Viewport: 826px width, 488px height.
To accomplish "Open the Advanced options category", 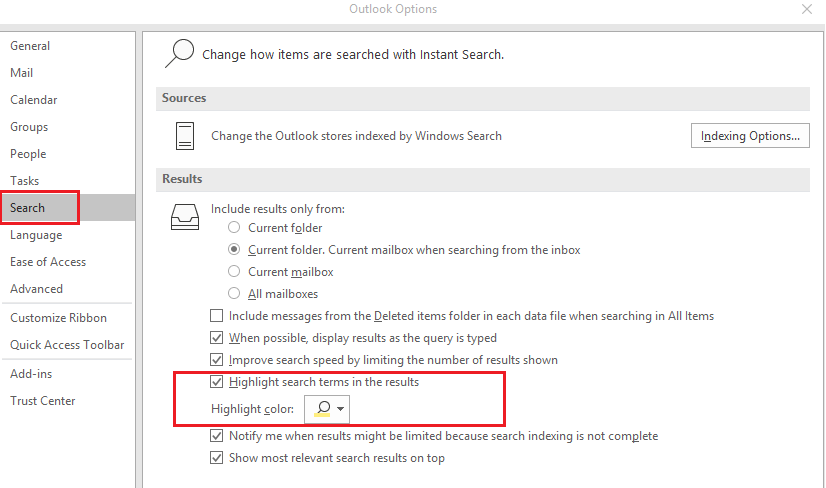I will tap(36, 289).
